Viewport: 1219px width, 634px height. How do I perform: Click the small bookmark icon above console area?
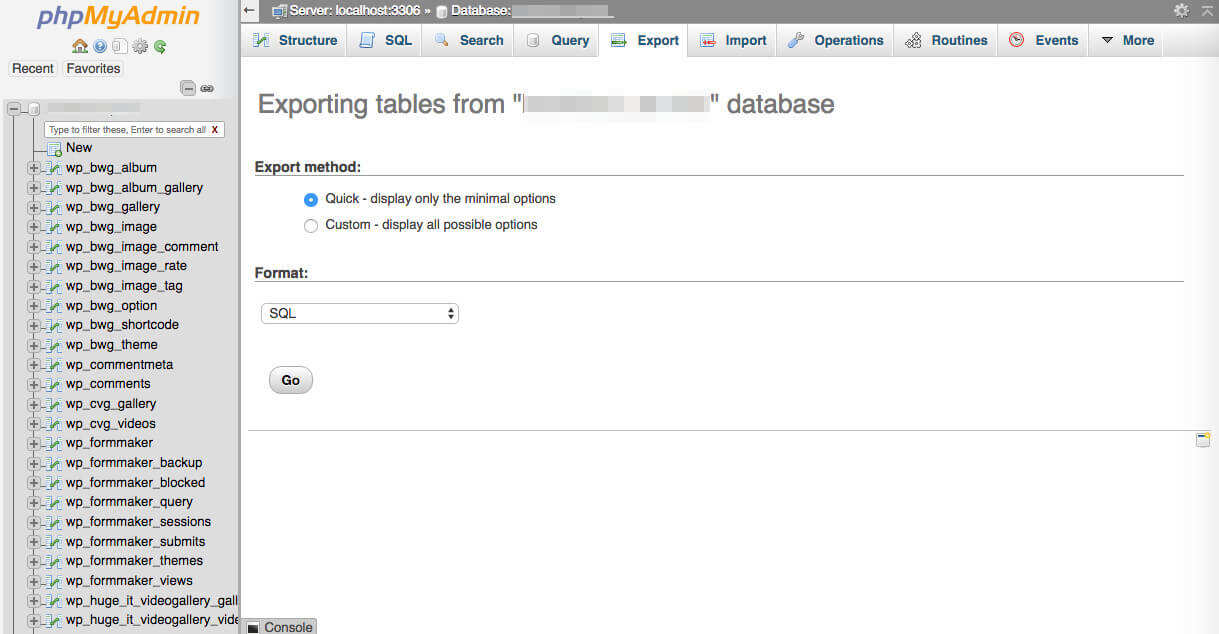point(1203,440)
